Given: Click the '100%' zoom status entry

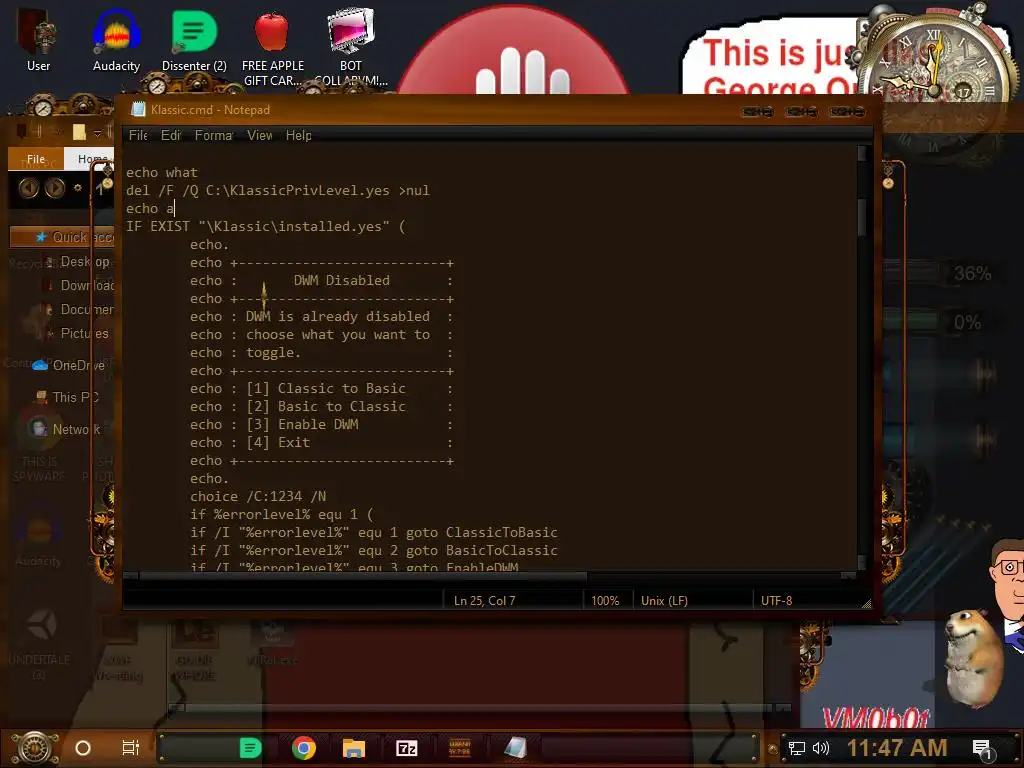Looking at the screenshot, I should (x=605, y=601).
